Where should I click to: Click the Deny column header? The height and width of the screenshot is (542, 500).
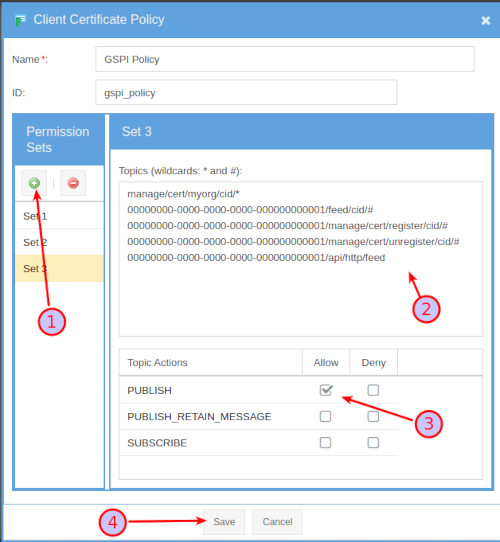point(373,362)
